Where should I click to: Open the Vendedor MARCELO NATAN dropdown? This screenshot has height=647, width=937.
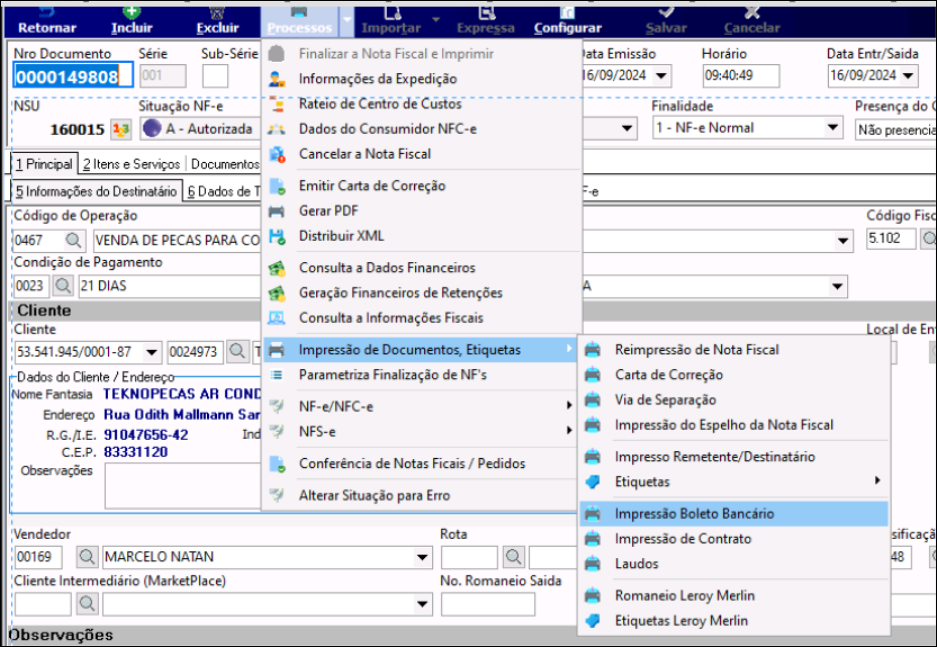[422, 557]
